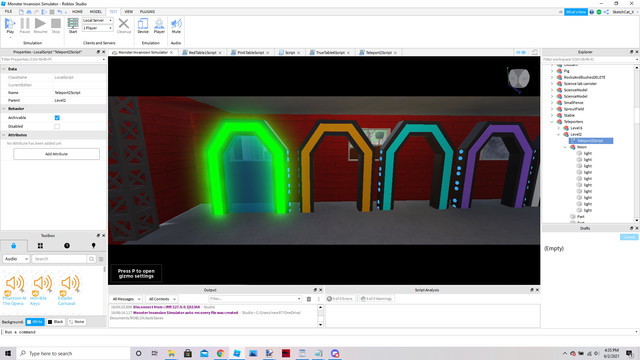Collapse the Behavior properties section
Image resolution: width=640 pixels, height=360 pixels.
[4, 109]
